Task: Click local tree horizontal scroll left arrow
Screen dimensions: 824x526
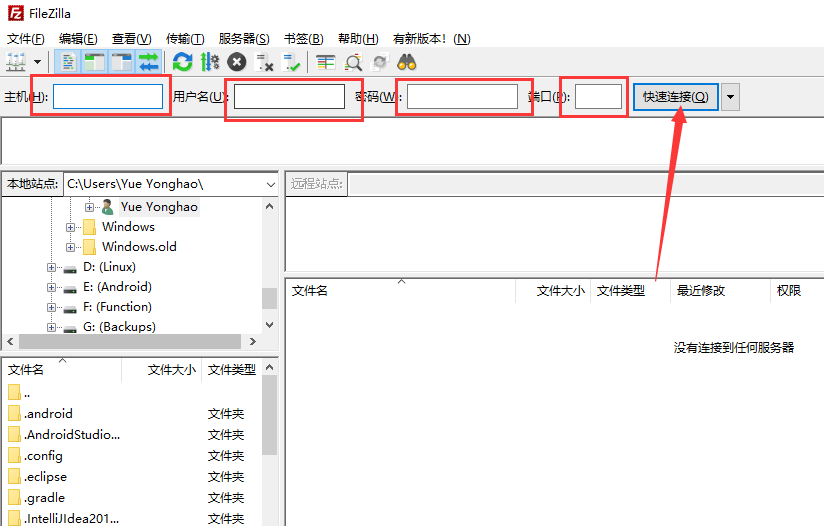Action: coord(10,342)
